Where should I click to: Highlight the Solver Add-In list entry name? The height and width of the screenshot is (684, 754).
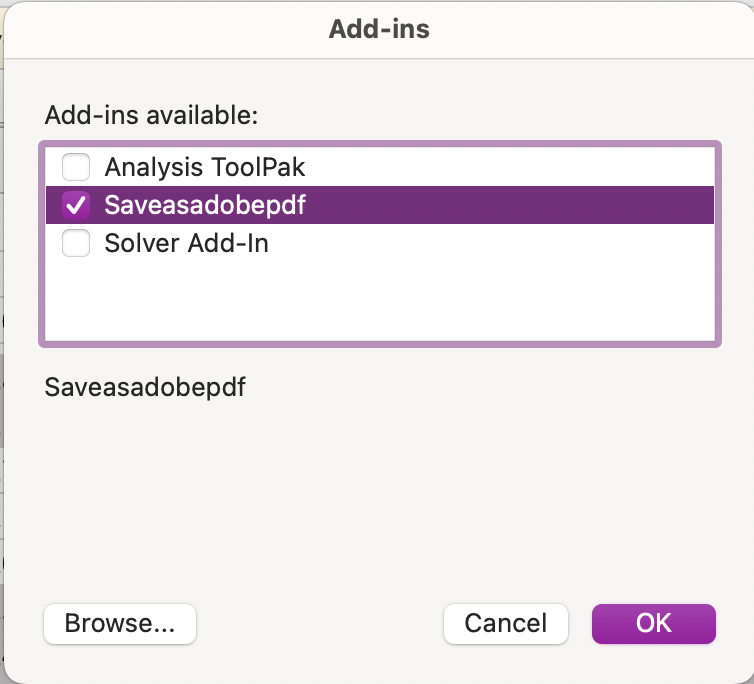click(x=186, y=243)
